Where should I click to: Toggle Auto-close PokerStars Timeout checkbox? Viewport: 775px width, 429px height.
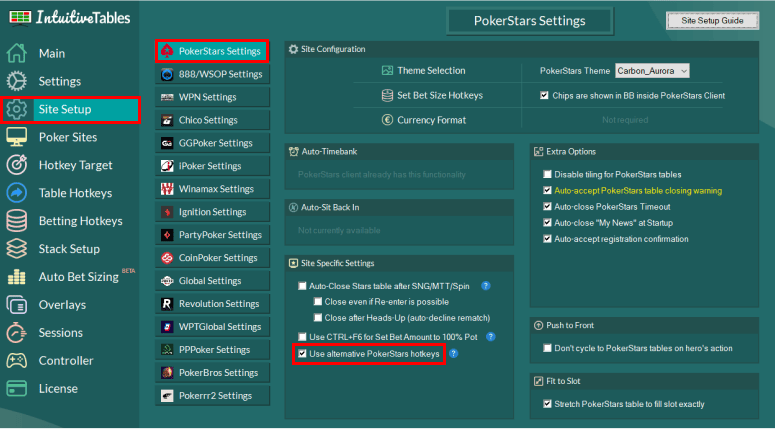pyautogui.click(x=547, y=207)
